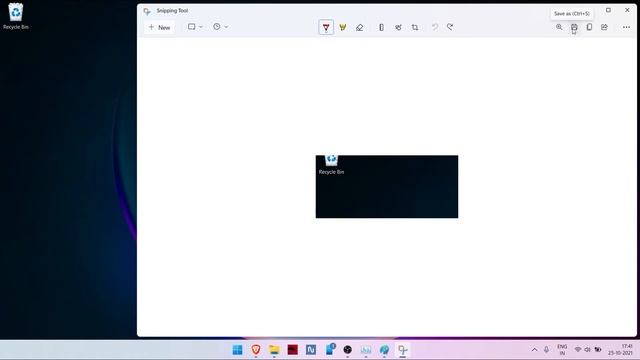Select the Recycle Bin desktop icon
The width and height of the screenshot is (640, 360).
(x=16, y=16)
